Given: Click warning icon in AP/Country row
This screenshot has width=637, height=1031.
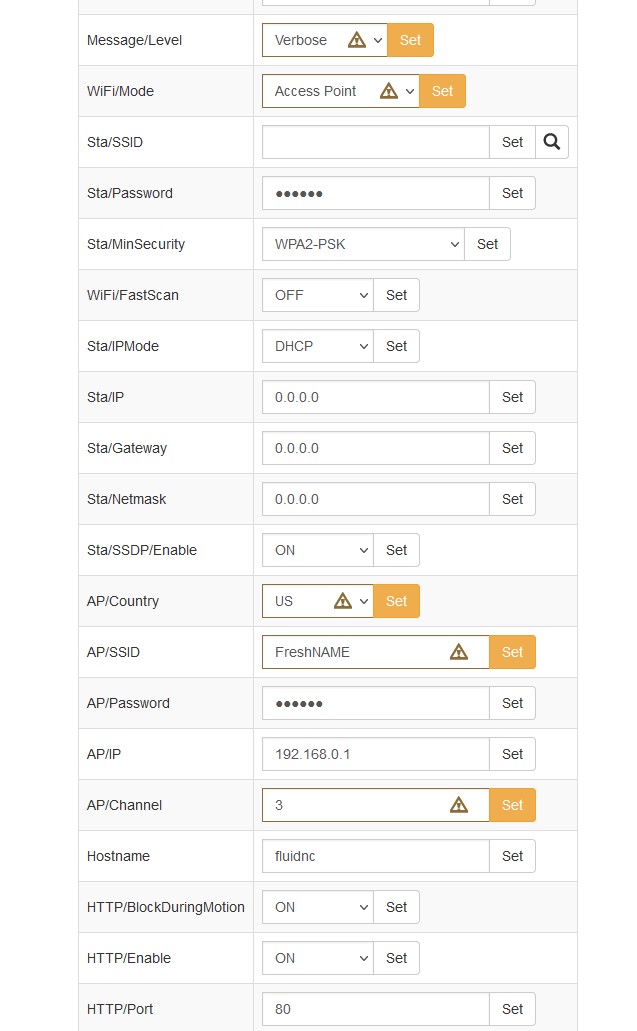Looking at the screenshot, I should point(343,601).
